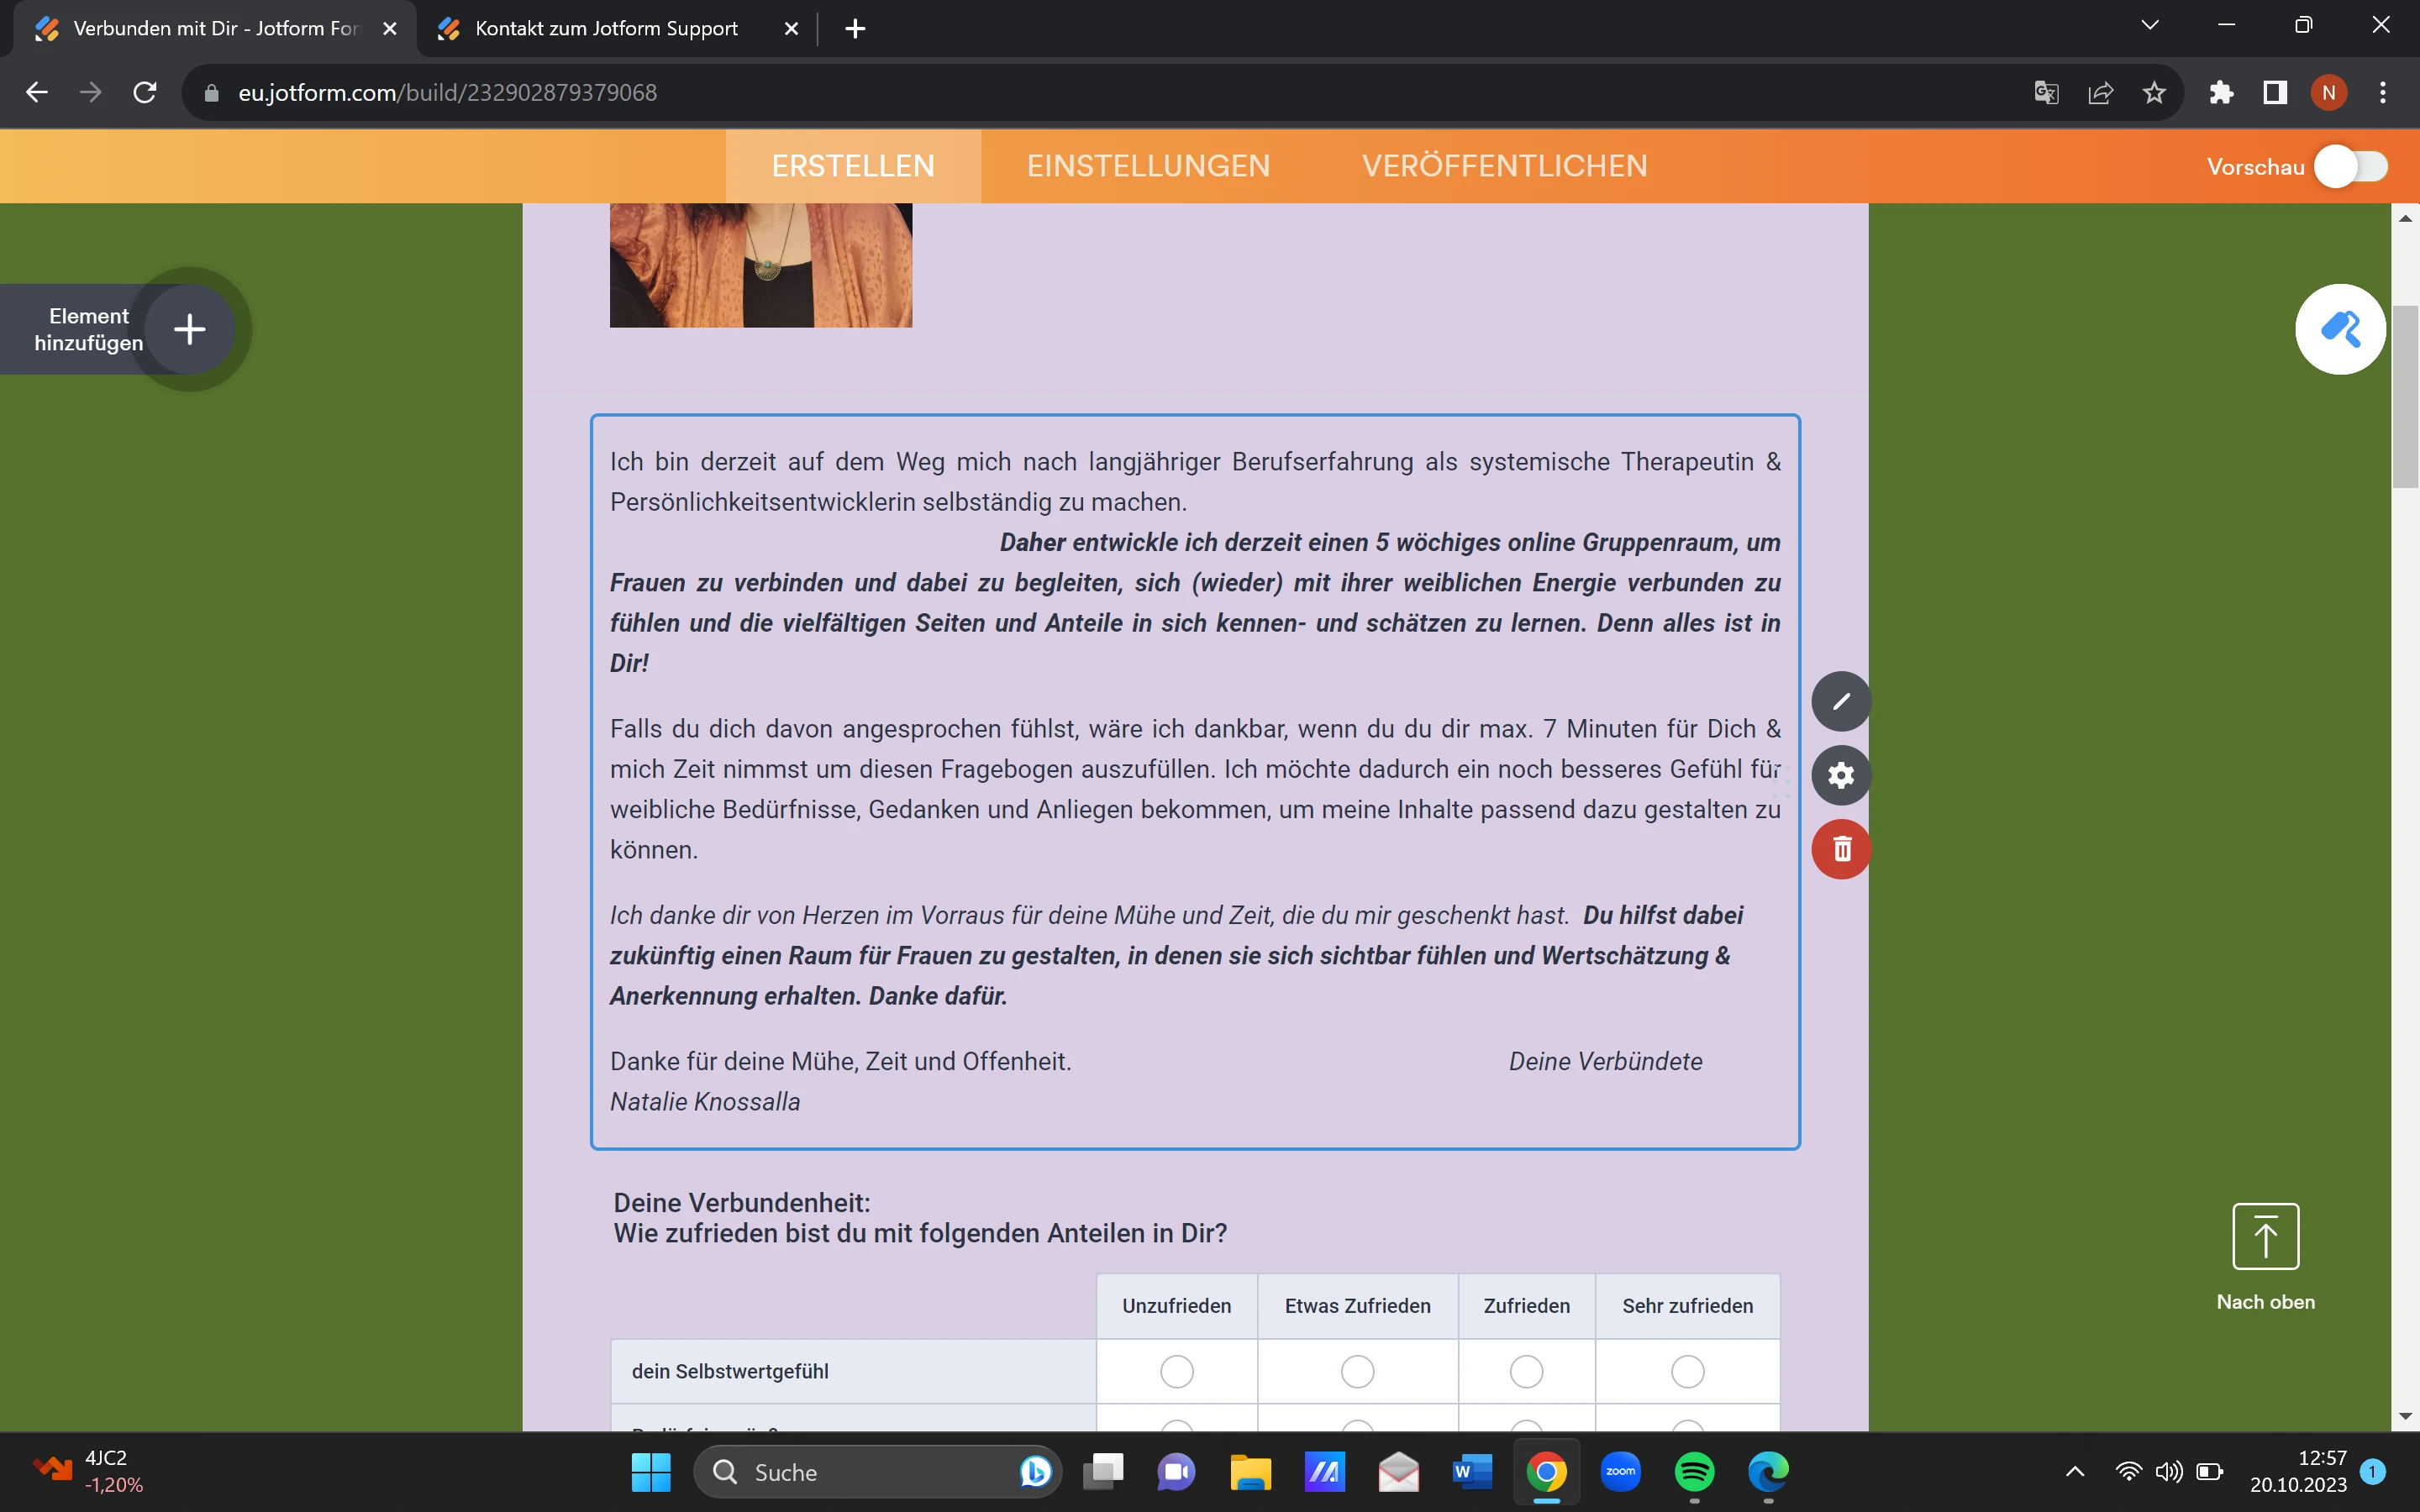Edit the text element with the pencil icon
Screen dimensions: 2420x1512
click(1840, 700)
